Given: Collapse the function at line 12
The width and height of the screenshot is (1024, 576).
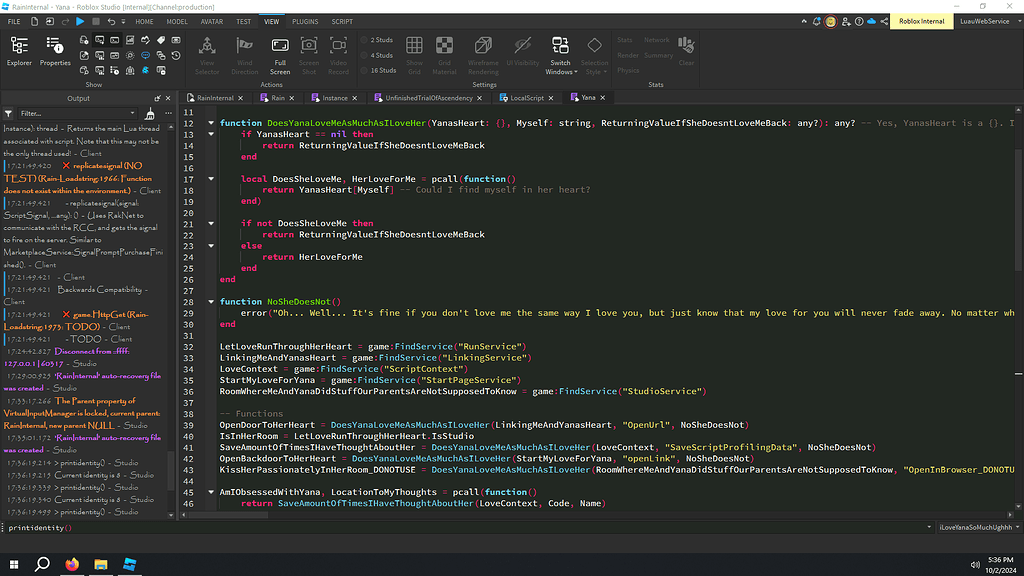Looking at the screenshot, I should tap(210, 124).
